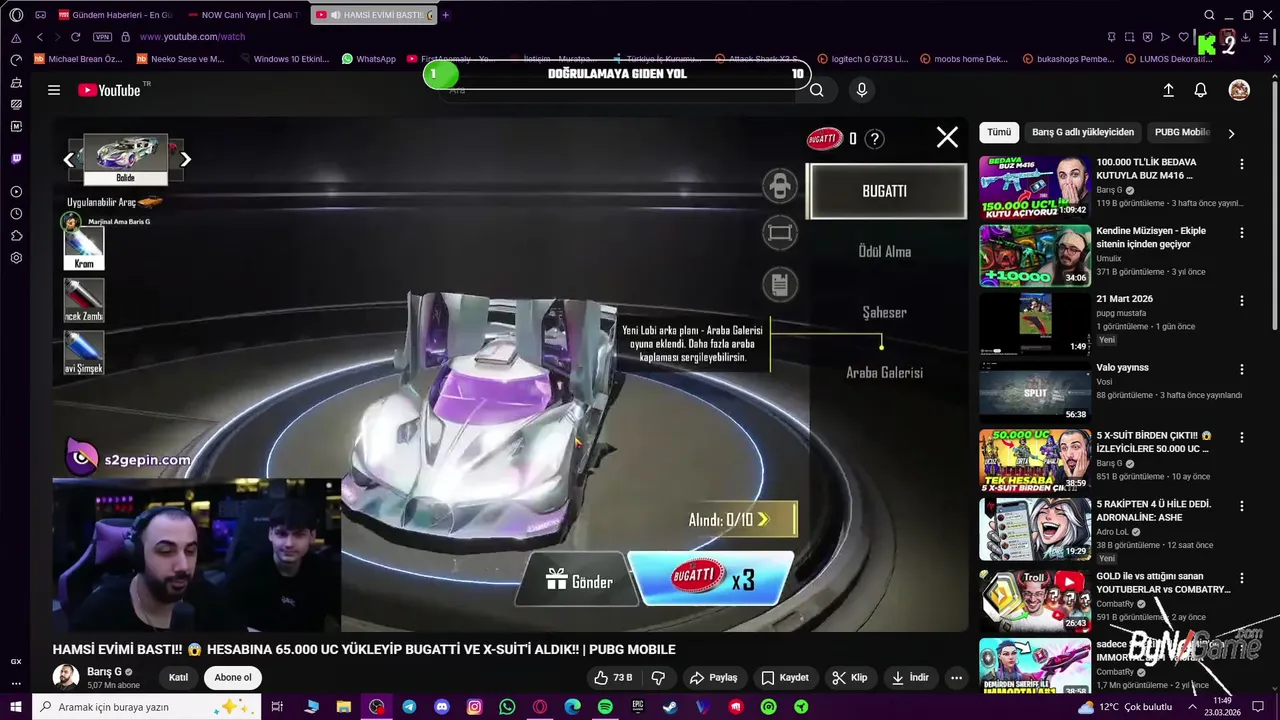This screenshot has height=720, width=1280.
Task: Download the video with İndir
Action: click(x=909, y=678)
